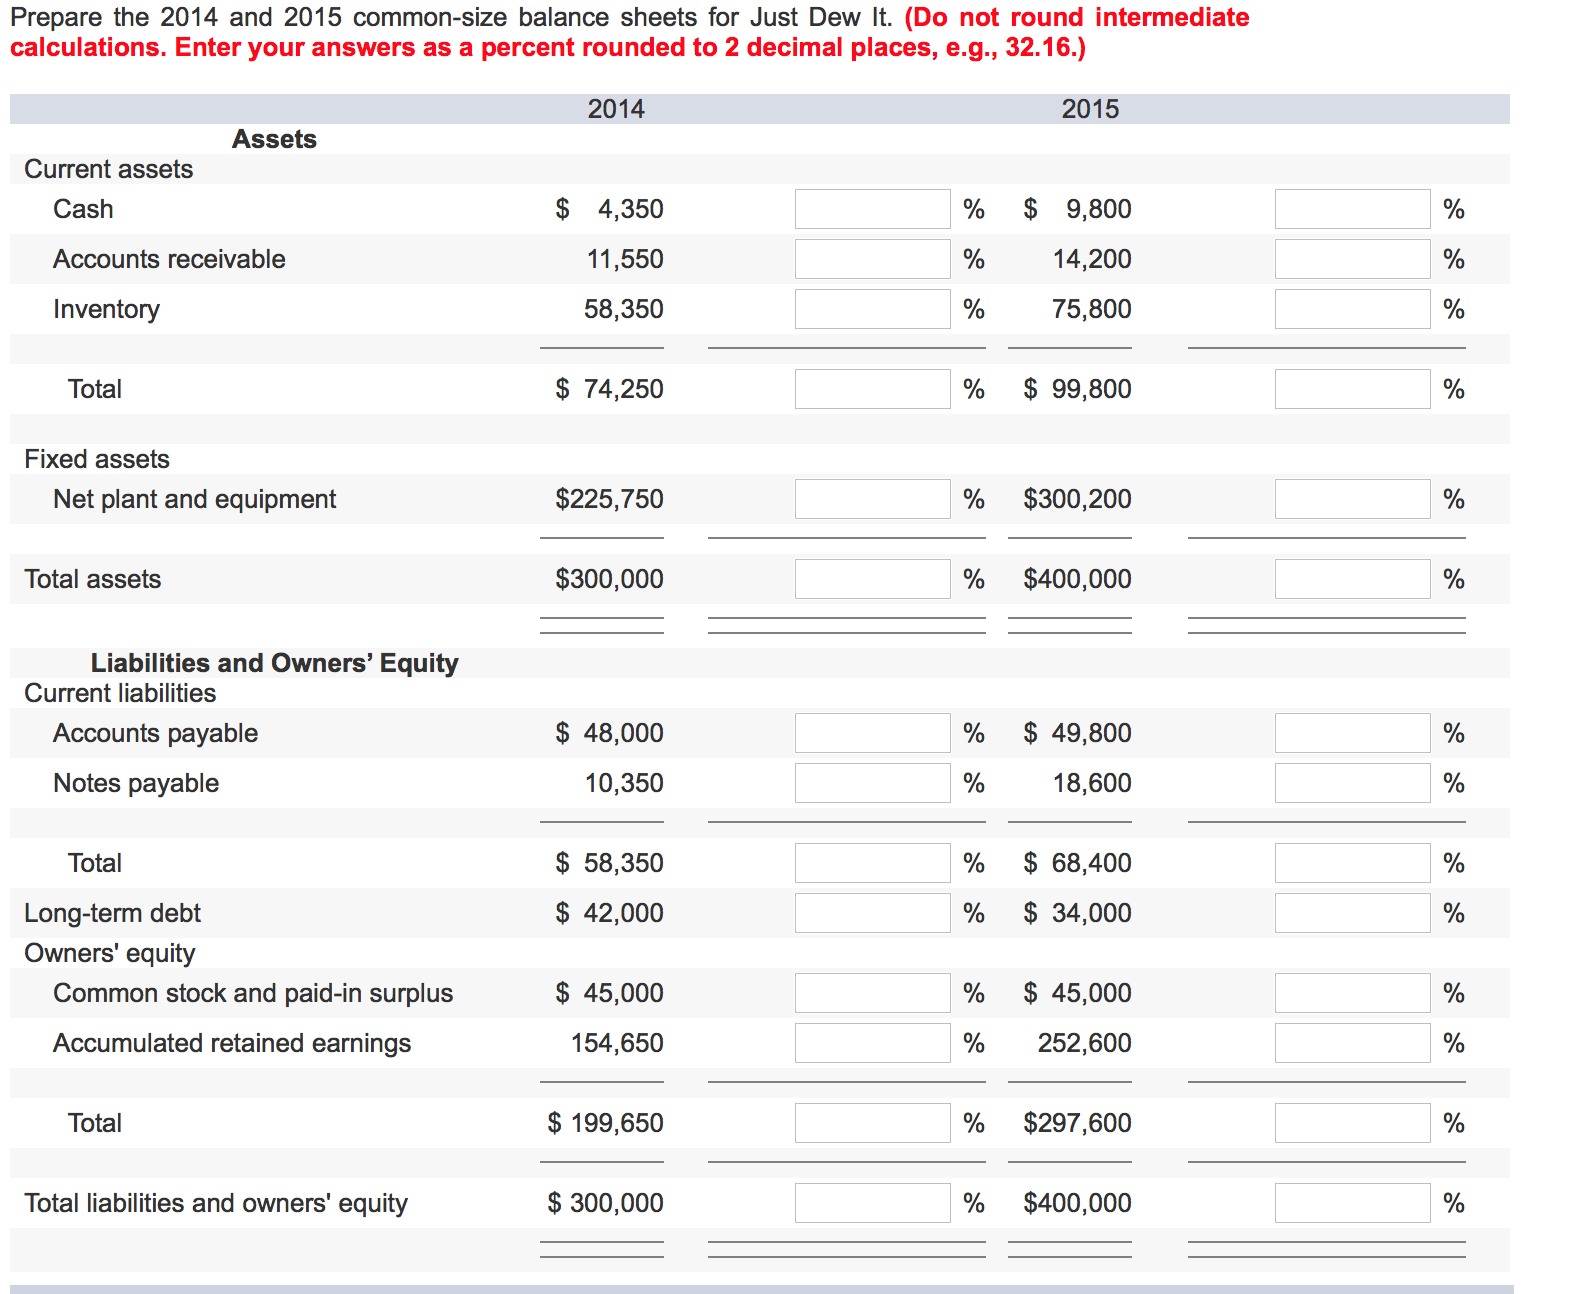Click the Current liabilities label
This screenshot has height=1294, width=1596.
click(120, 693)
